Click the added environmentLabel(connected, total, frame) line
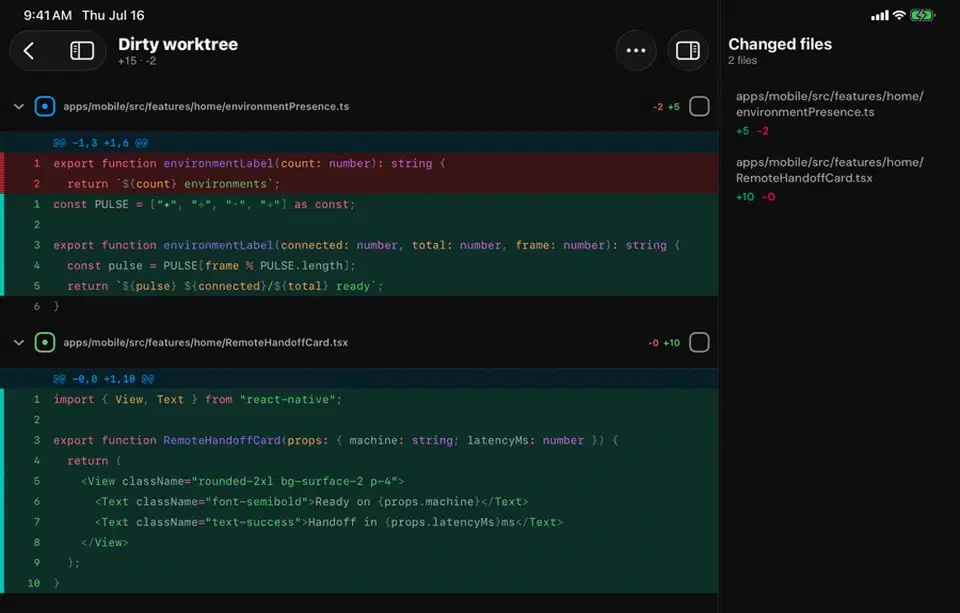The width and height of the screenshot is (960, 613). [x=359, y=245]
